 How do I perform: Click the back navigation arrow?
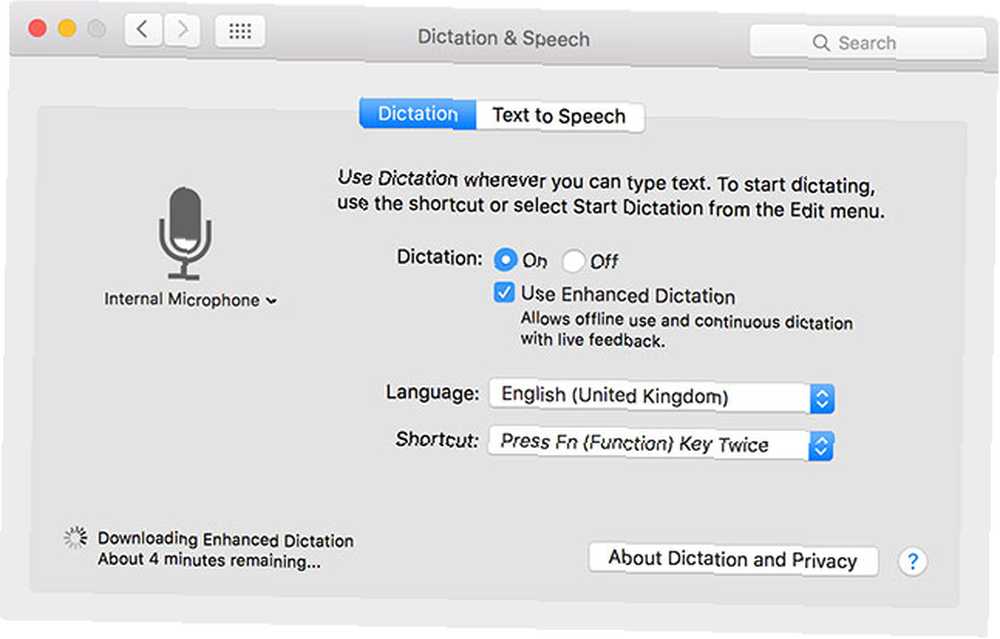[x=143, y=30]
